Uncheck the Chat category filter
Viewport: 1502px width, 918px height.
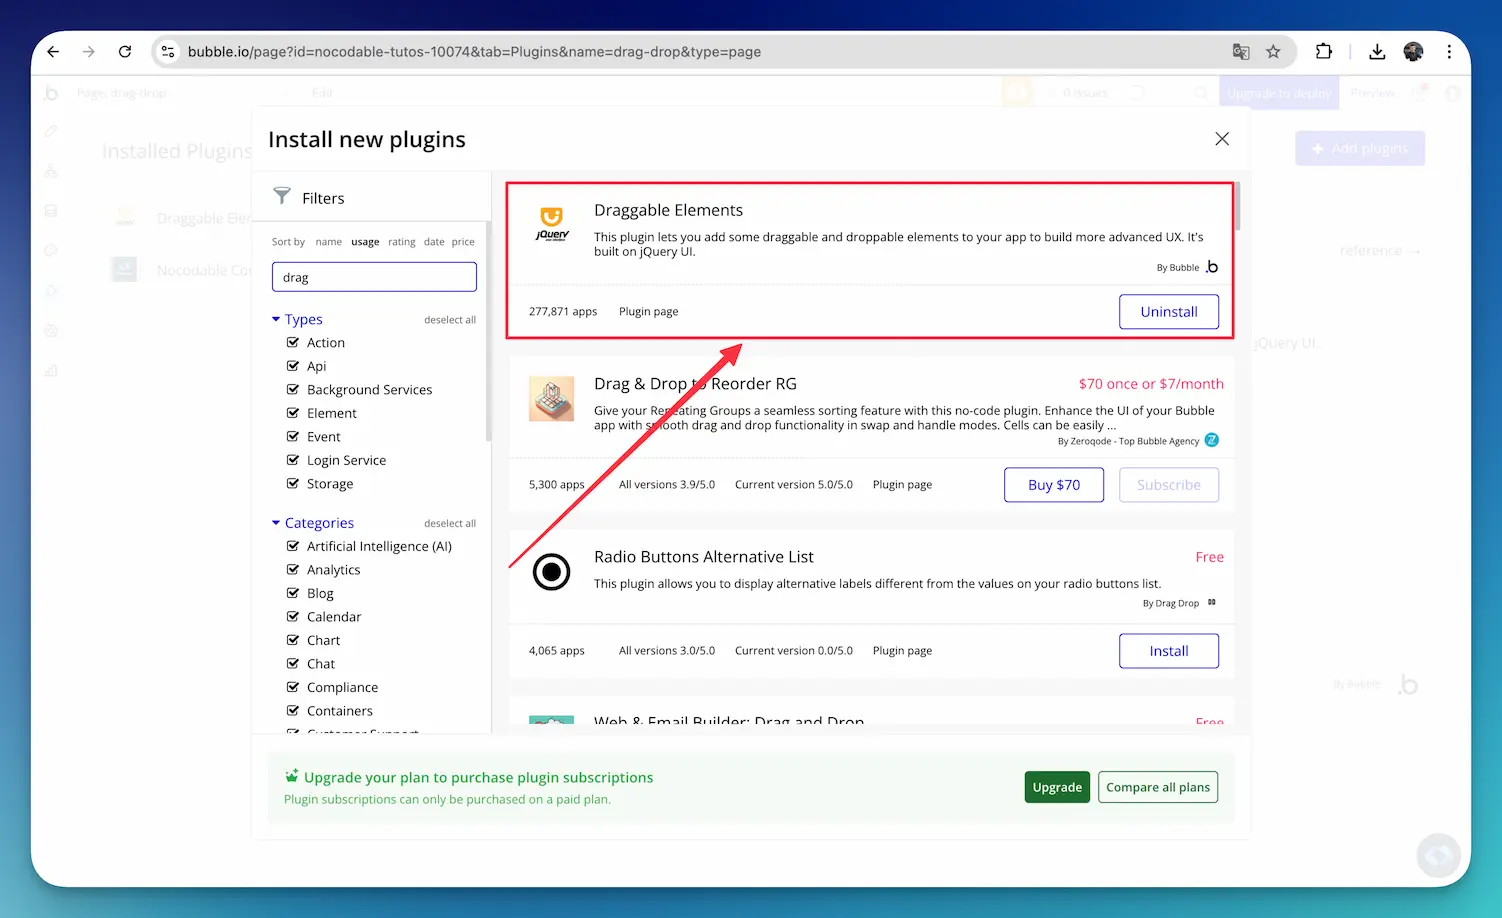[x=293, y=663]
